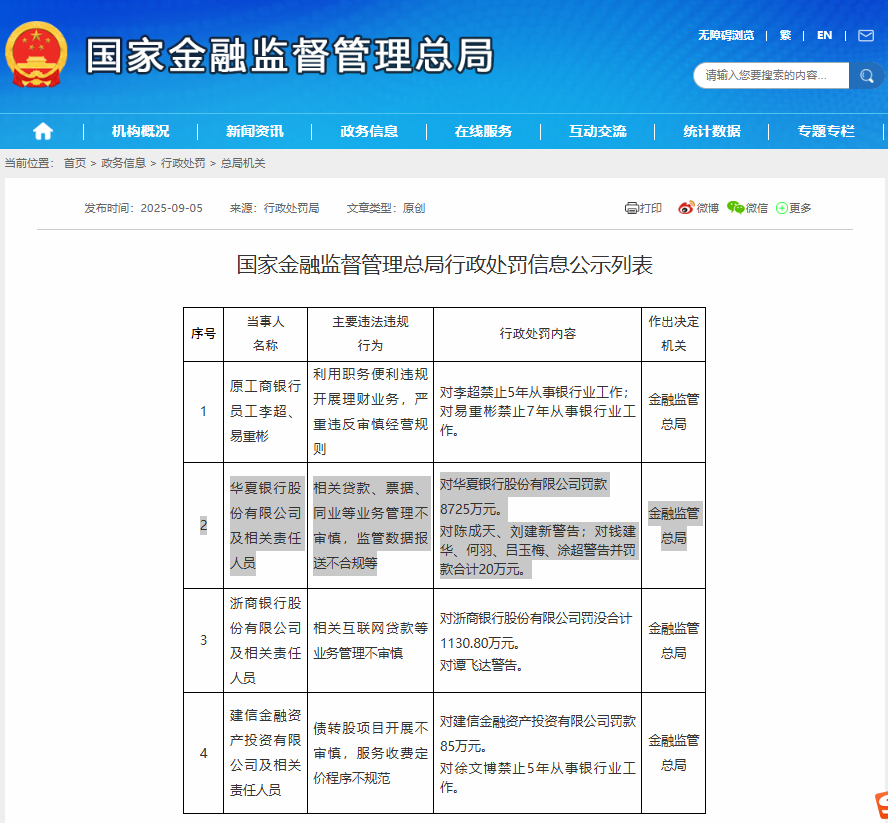Open the orange floating icon at bottom right

(x=881, y=807)
